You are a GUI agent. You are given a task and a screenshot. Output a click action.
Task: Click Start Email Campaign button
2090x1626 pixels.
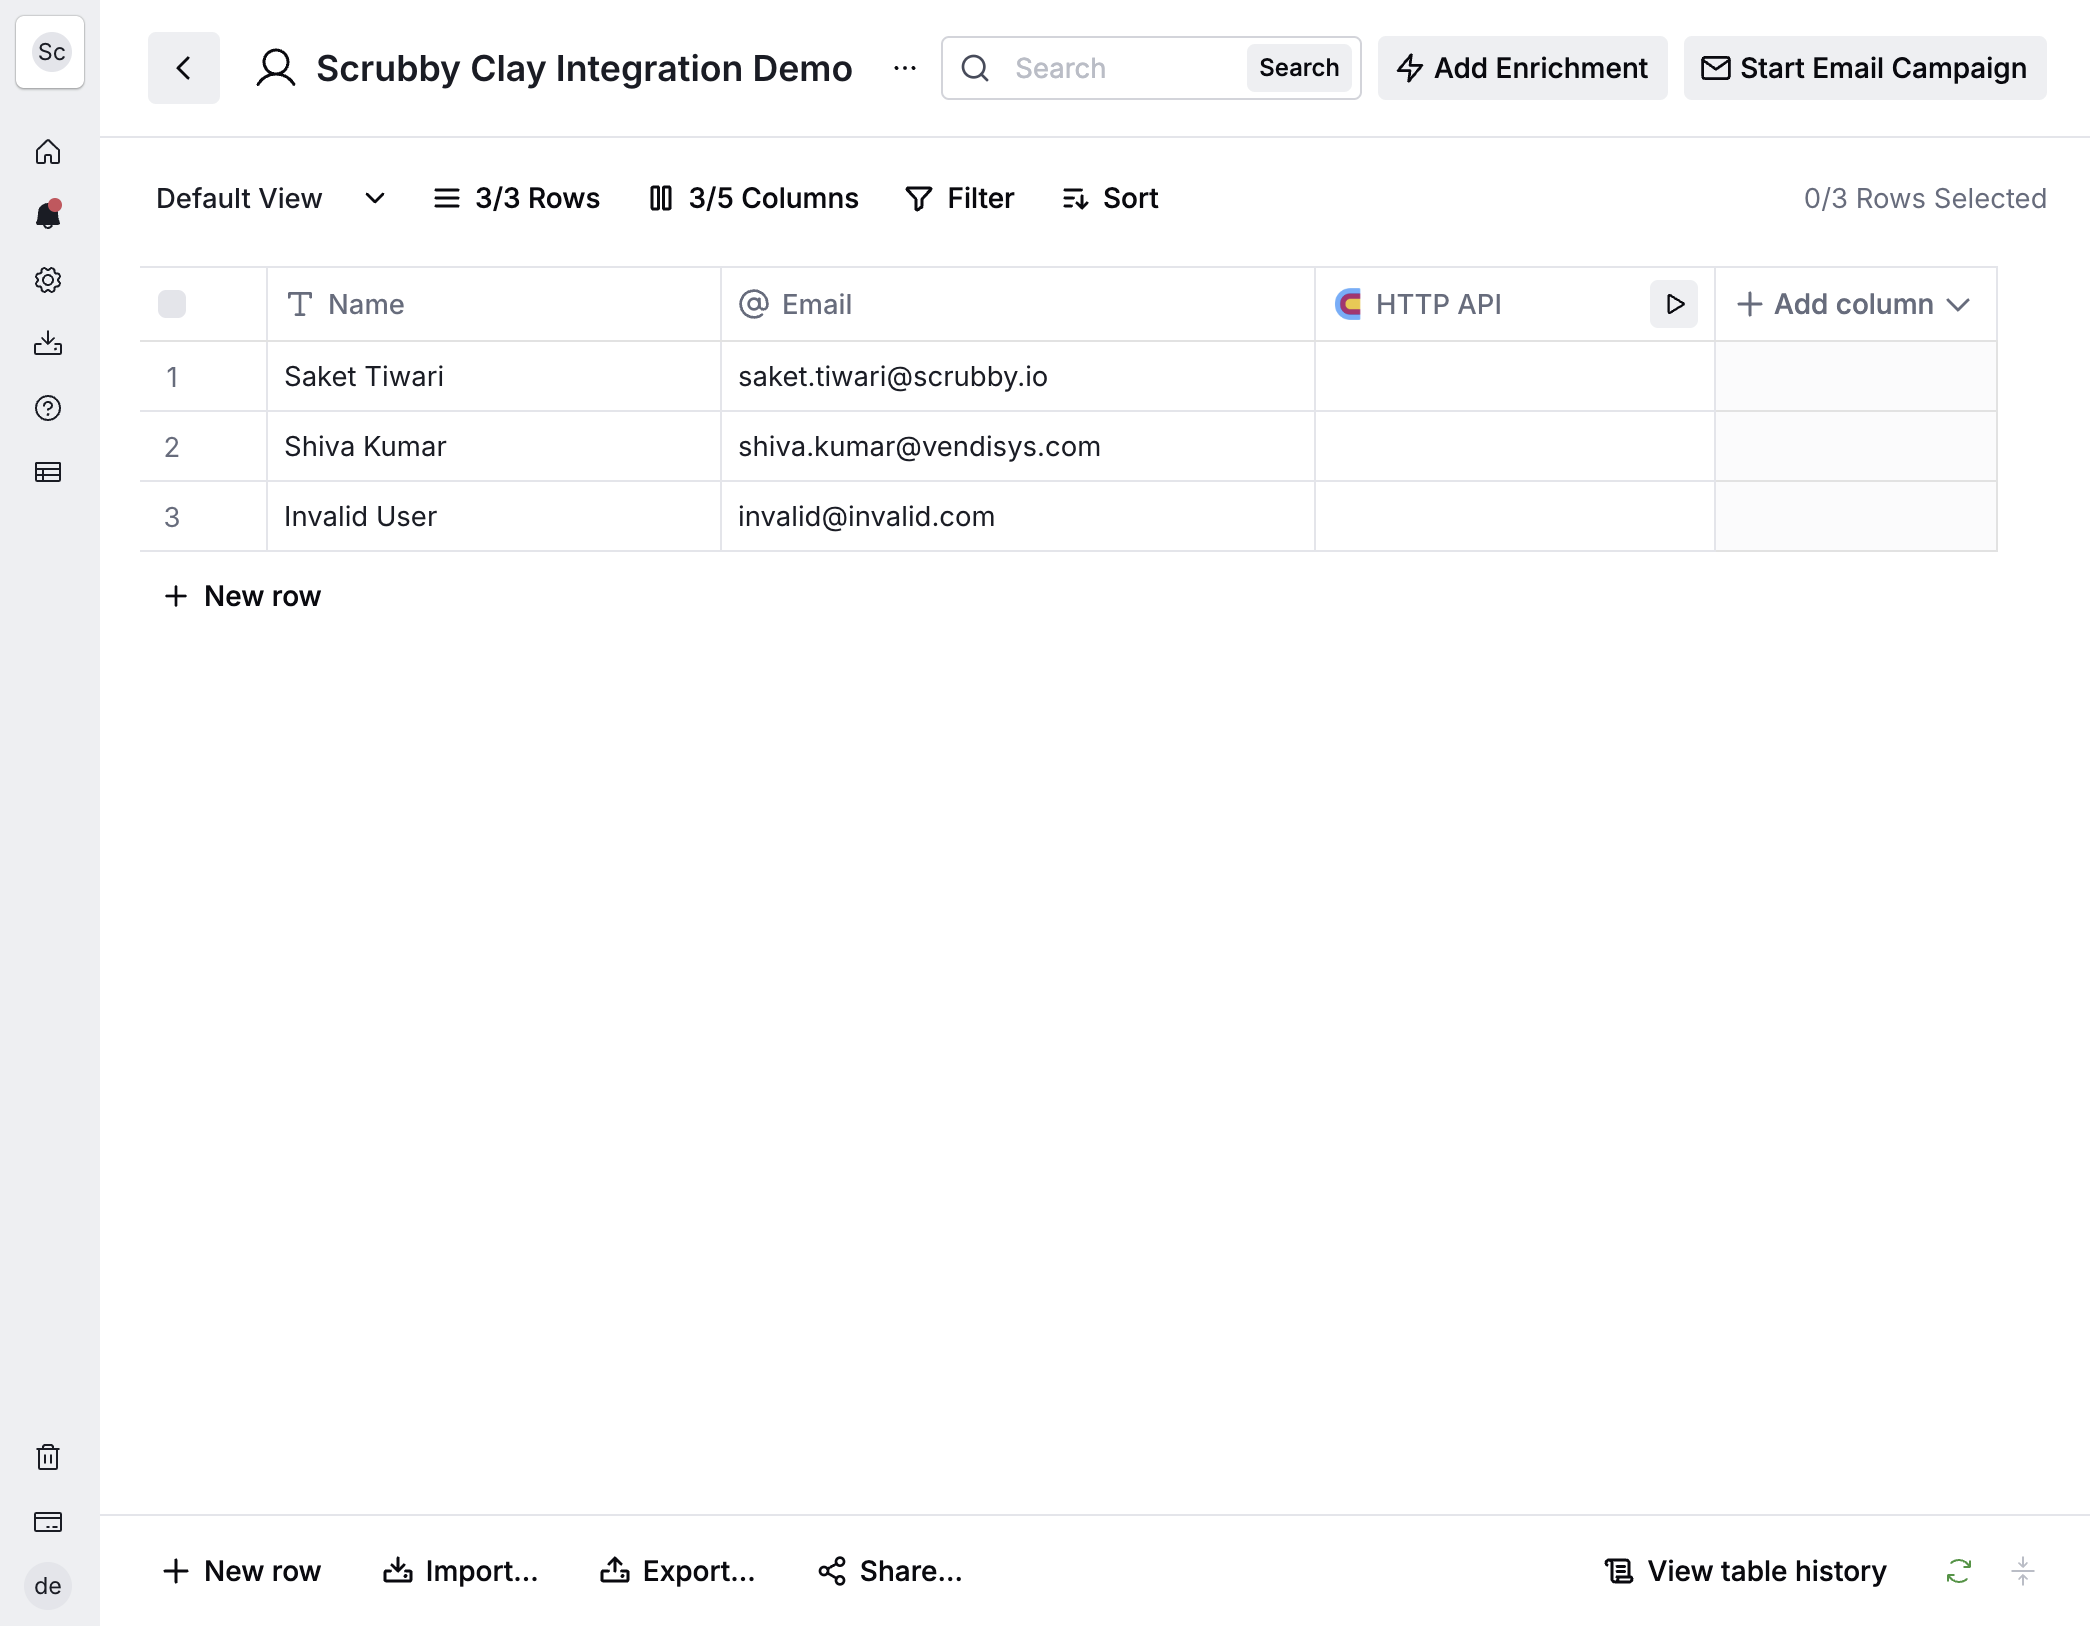point(1865,68)
